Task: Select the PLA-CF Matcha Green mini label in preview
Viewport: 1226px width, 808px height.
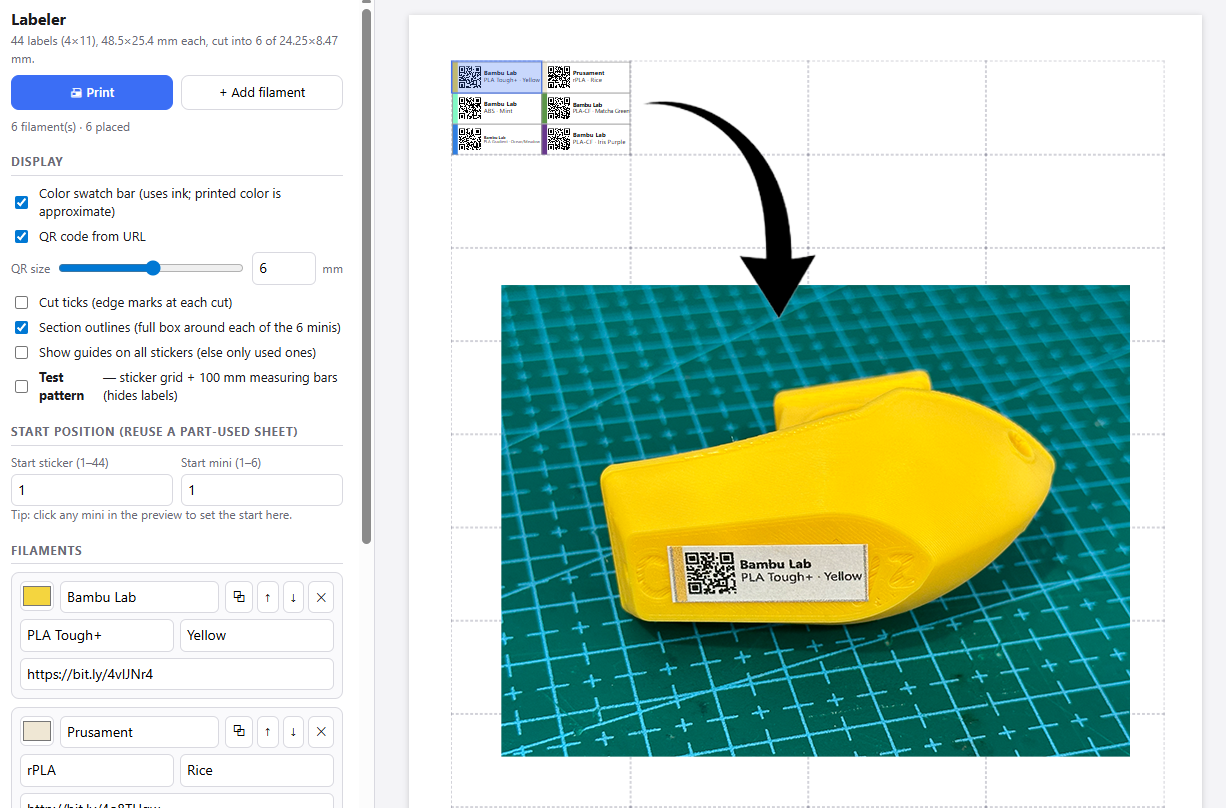Action: click(x=586, y=108)
